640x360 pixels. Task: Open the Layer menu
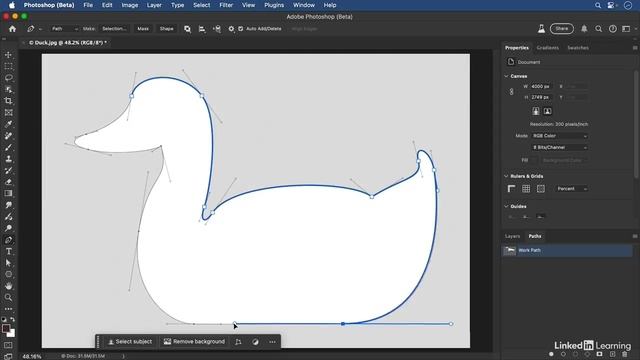154,5
